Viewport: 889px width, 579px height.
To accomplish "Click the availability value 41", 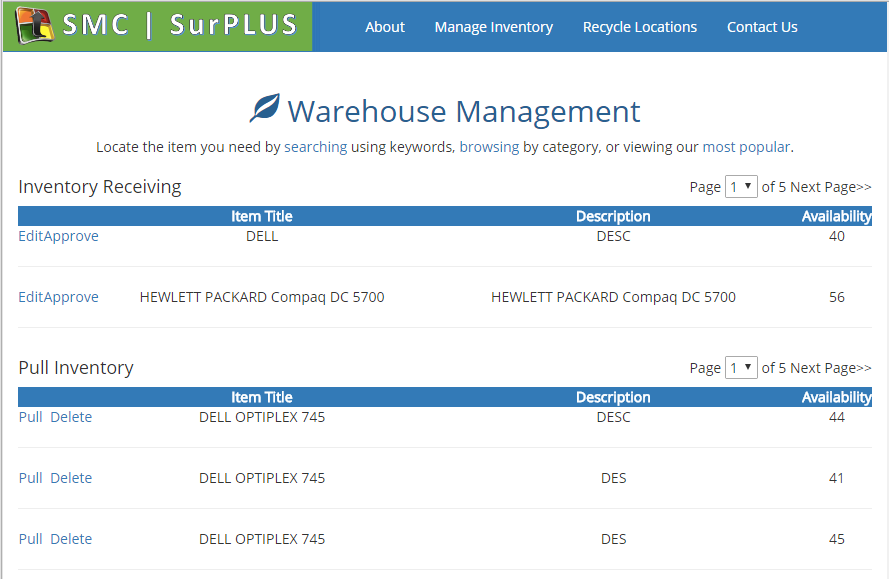I will (837, 477).
